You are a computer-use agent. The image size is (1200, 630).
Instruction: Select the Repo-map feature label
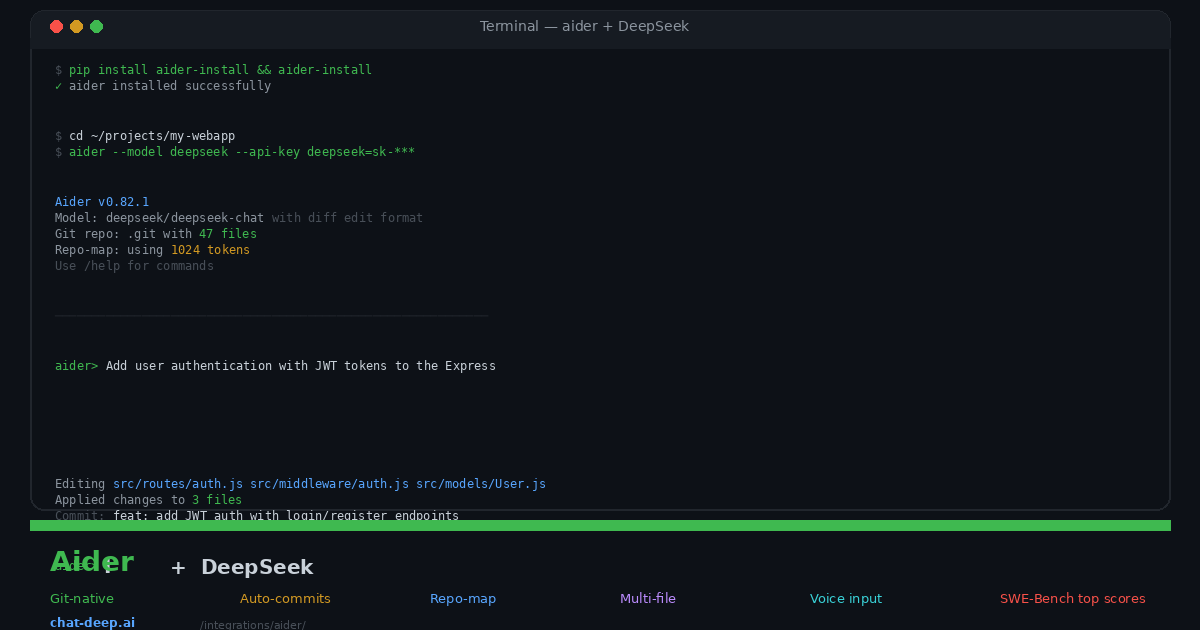click(463, 598)
